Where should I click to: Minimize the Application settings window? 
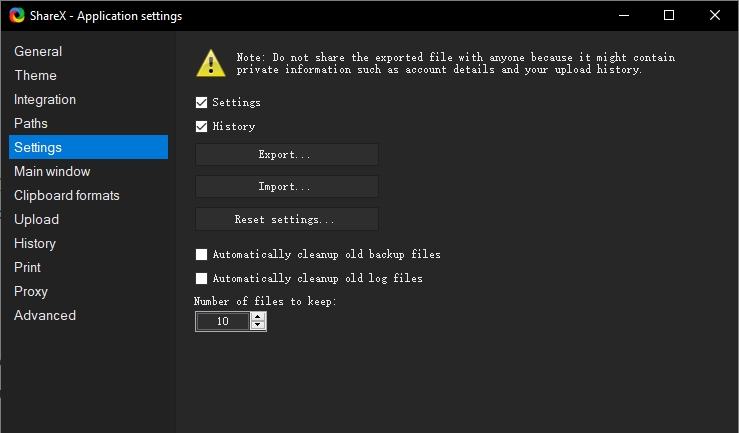tap(624, 16)
